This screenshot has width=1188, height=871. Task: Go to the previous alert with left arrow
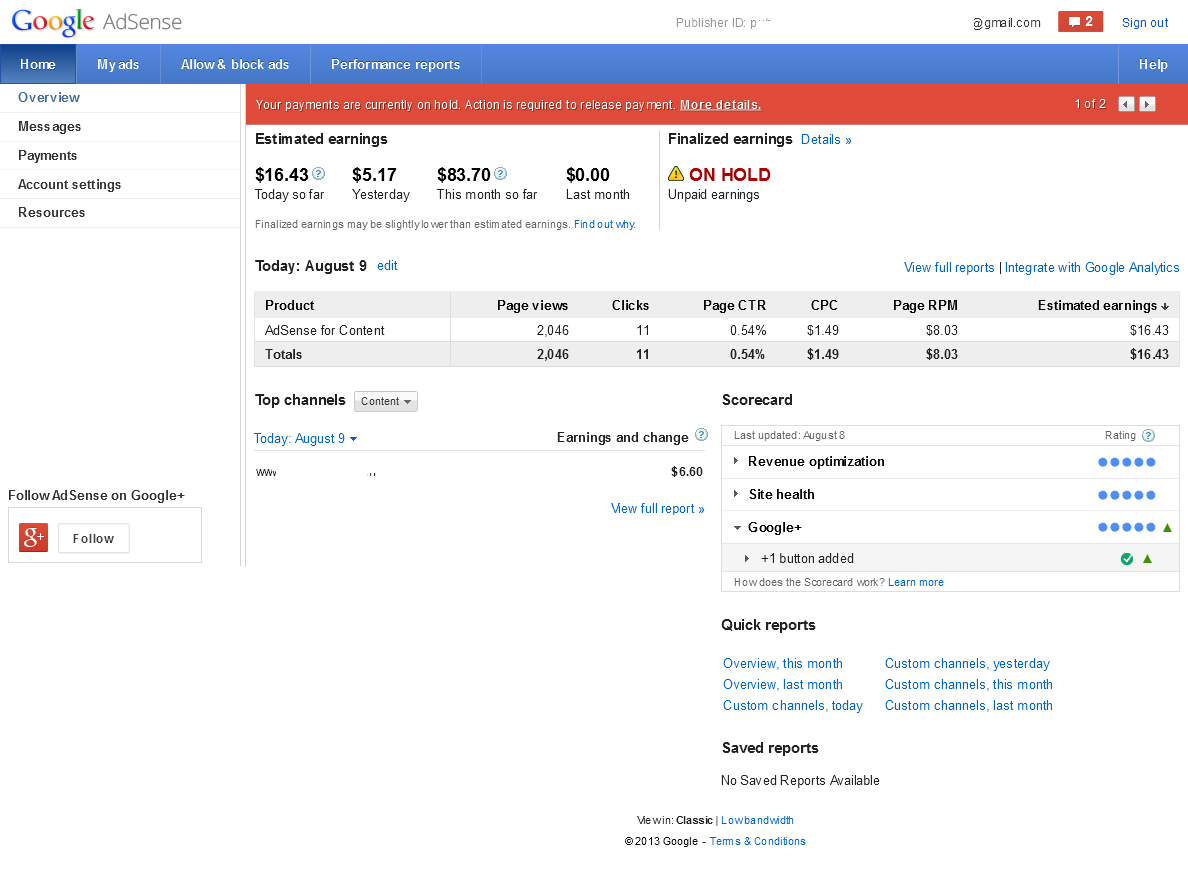1126,104
